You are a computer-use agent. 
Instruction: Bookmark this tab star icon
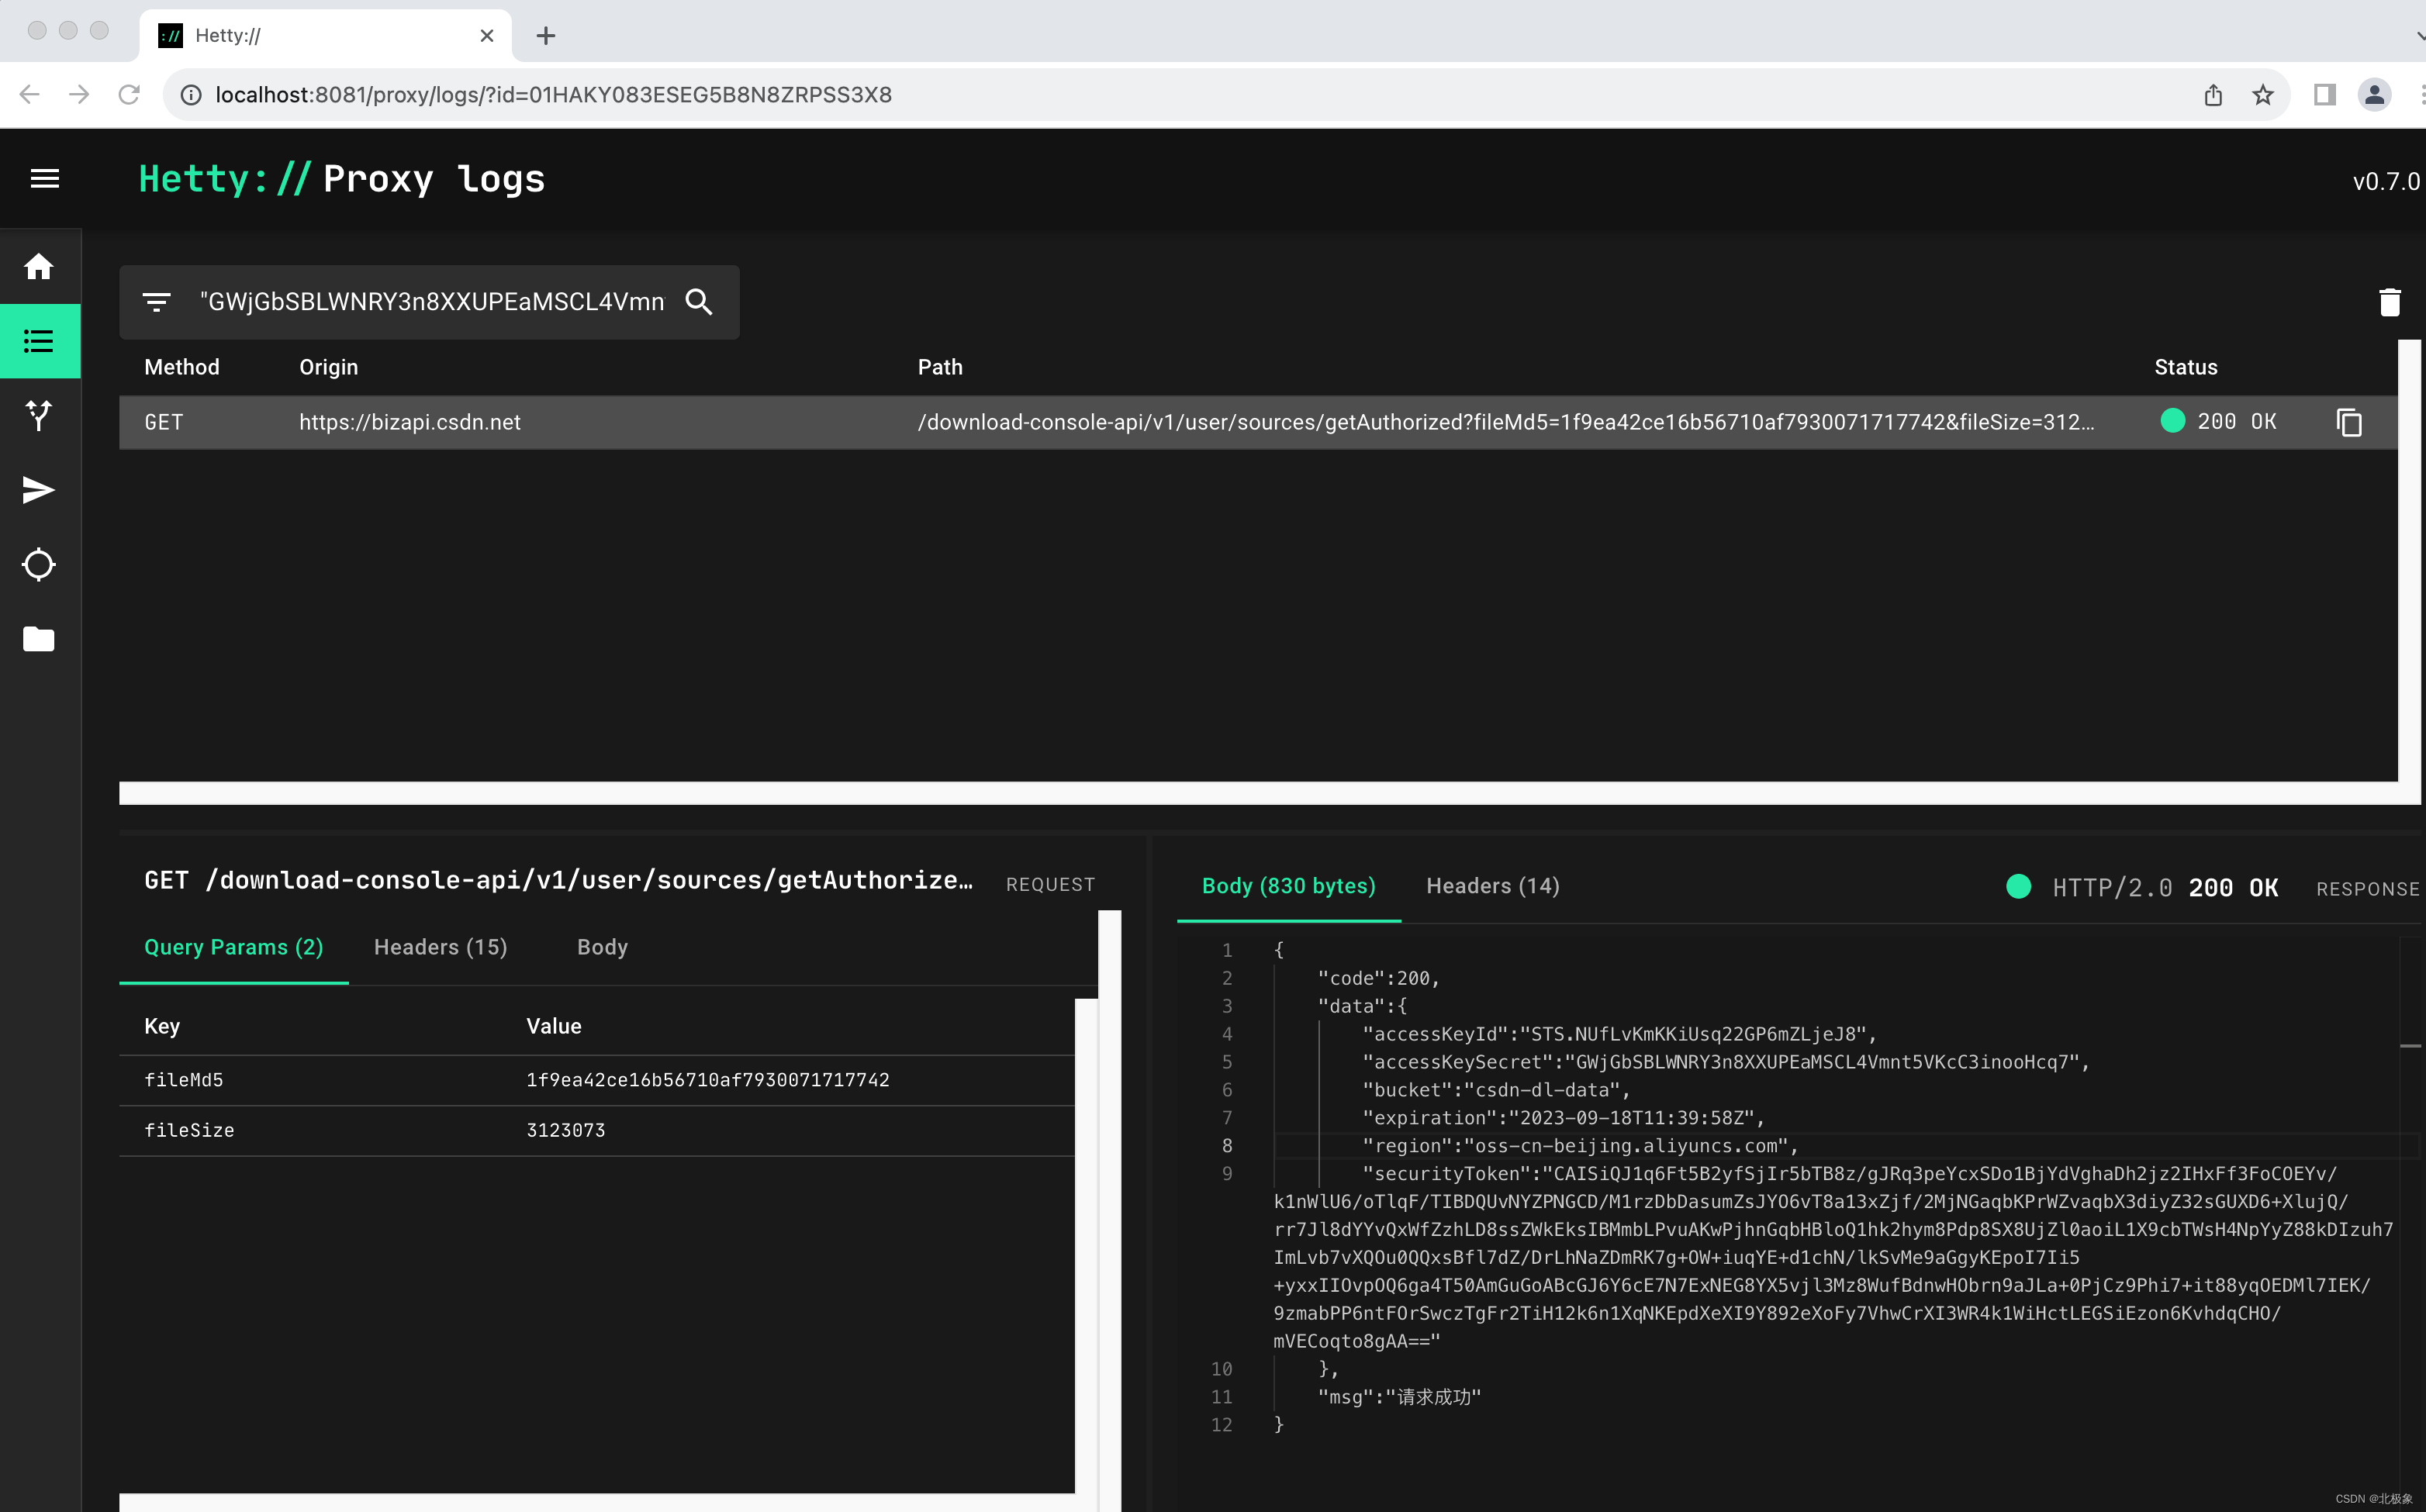(x=2263, y=95)
